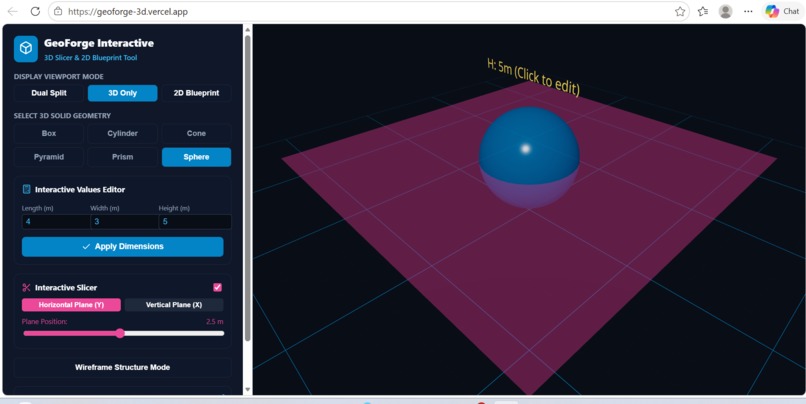The width and height of the screenshot is (806, 404).
Task: Click the Apply Dimensions button
Action: pyautogui.click(x=122, y=247)
